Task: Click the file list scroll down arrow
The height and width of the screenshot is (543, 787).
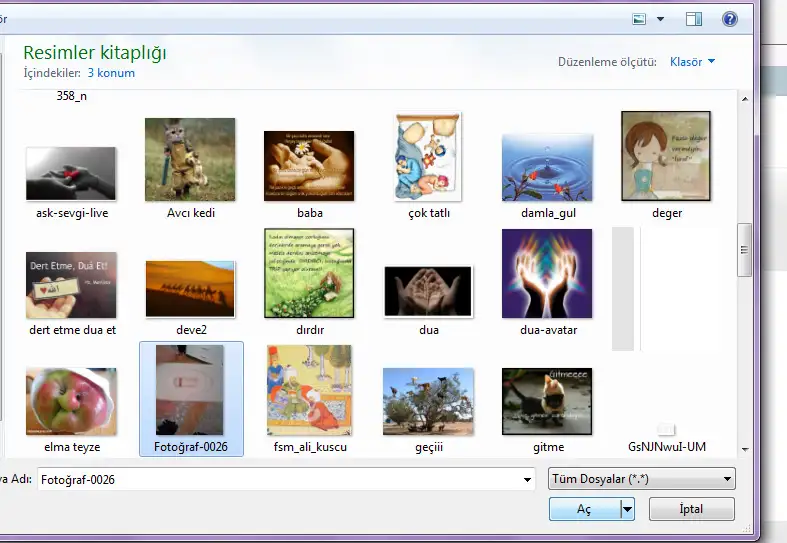Action: tap(744, 449)
